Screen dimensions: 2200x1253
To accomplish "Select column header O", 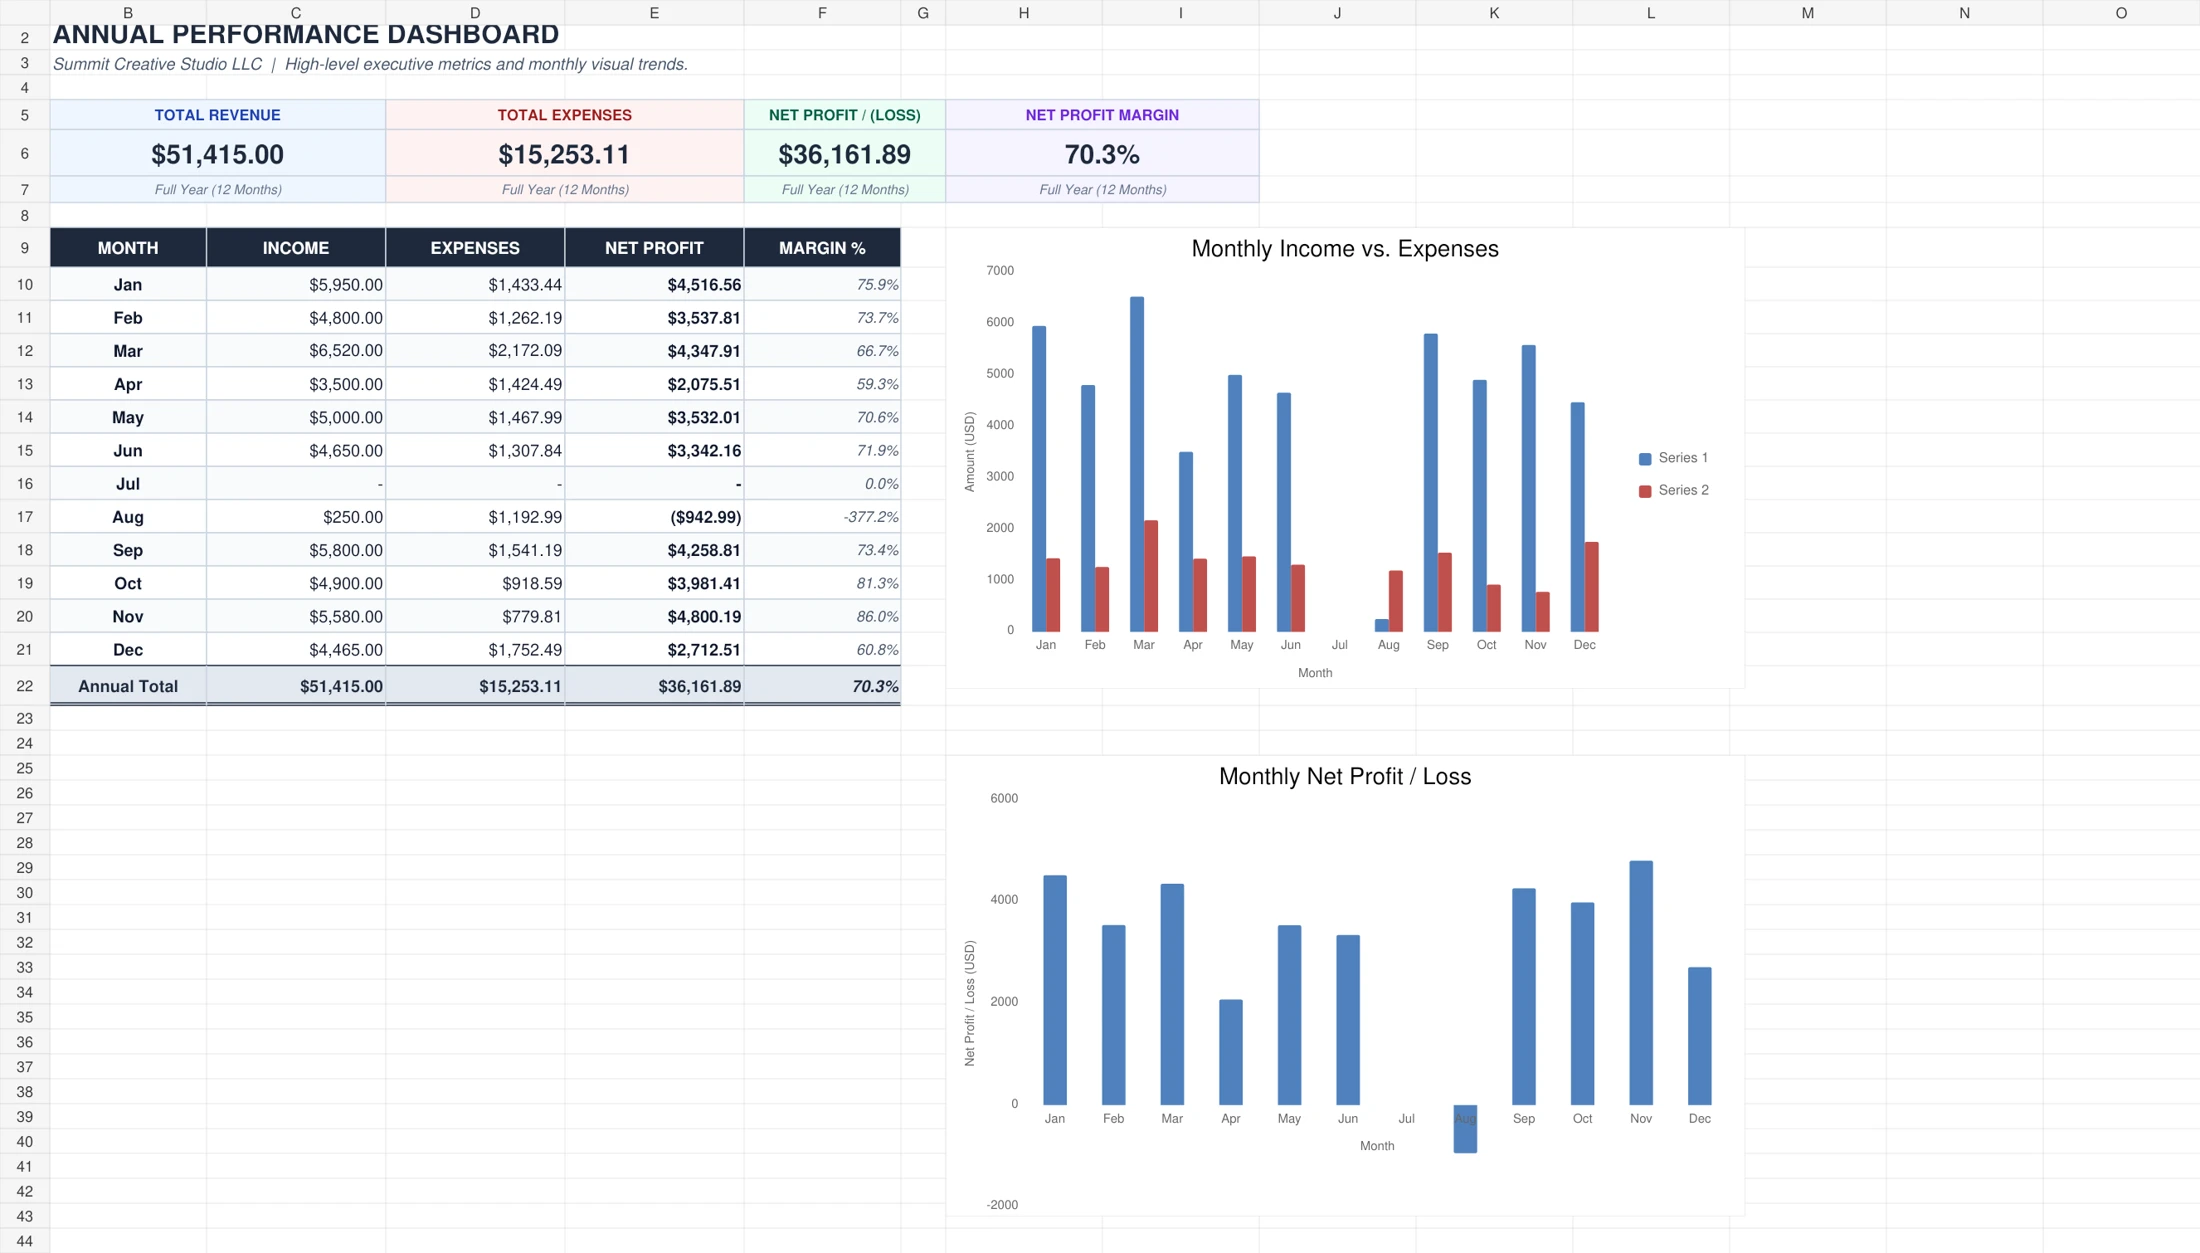I will pyautogui.click(x=2121, y=13).
